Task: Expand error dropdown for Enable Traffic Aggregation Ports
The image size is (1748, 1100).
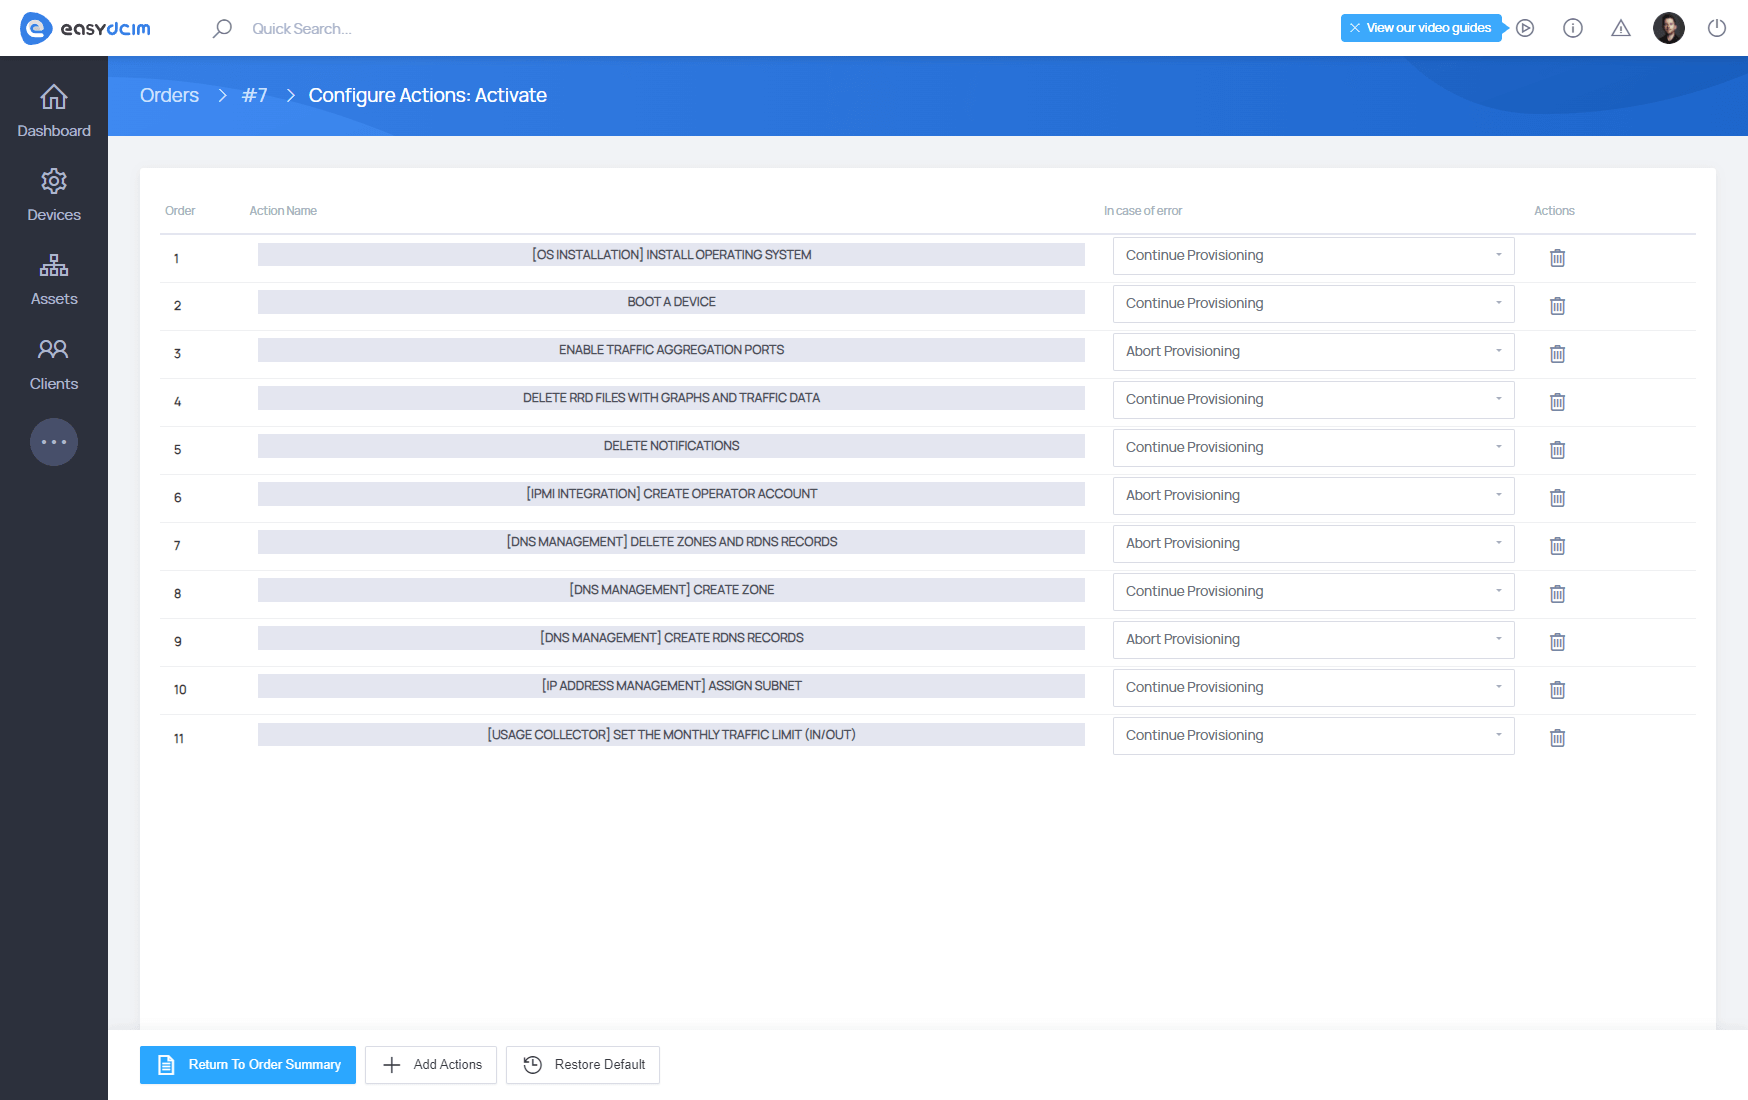Action: [1312, 352]
